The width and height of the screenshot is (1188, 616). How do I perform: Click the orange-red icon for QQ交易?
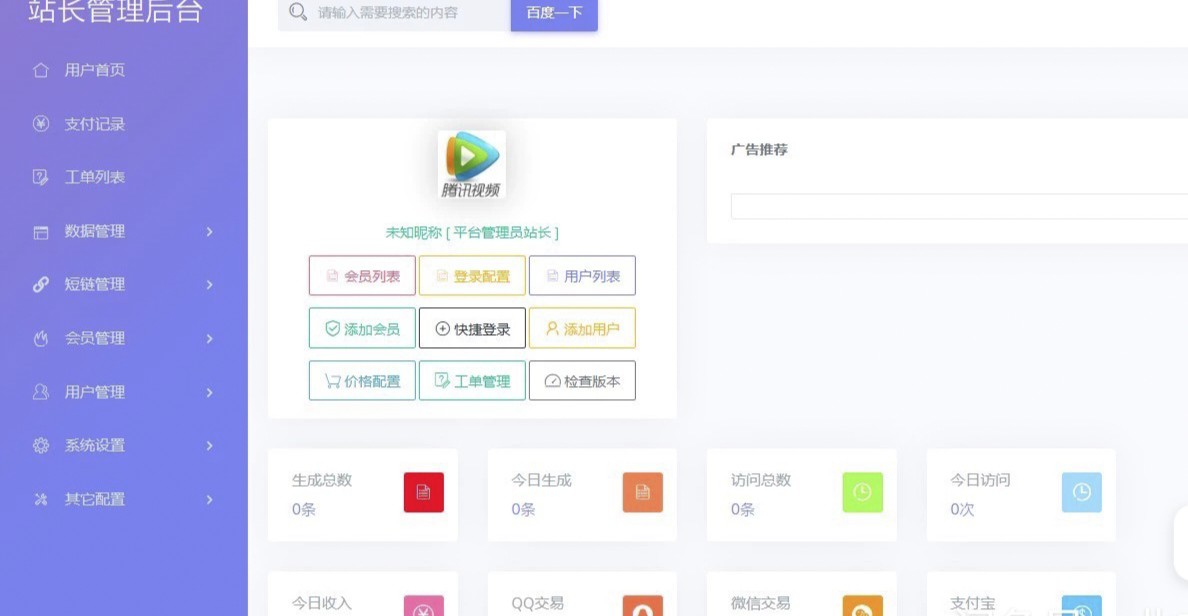coord(642,606)
